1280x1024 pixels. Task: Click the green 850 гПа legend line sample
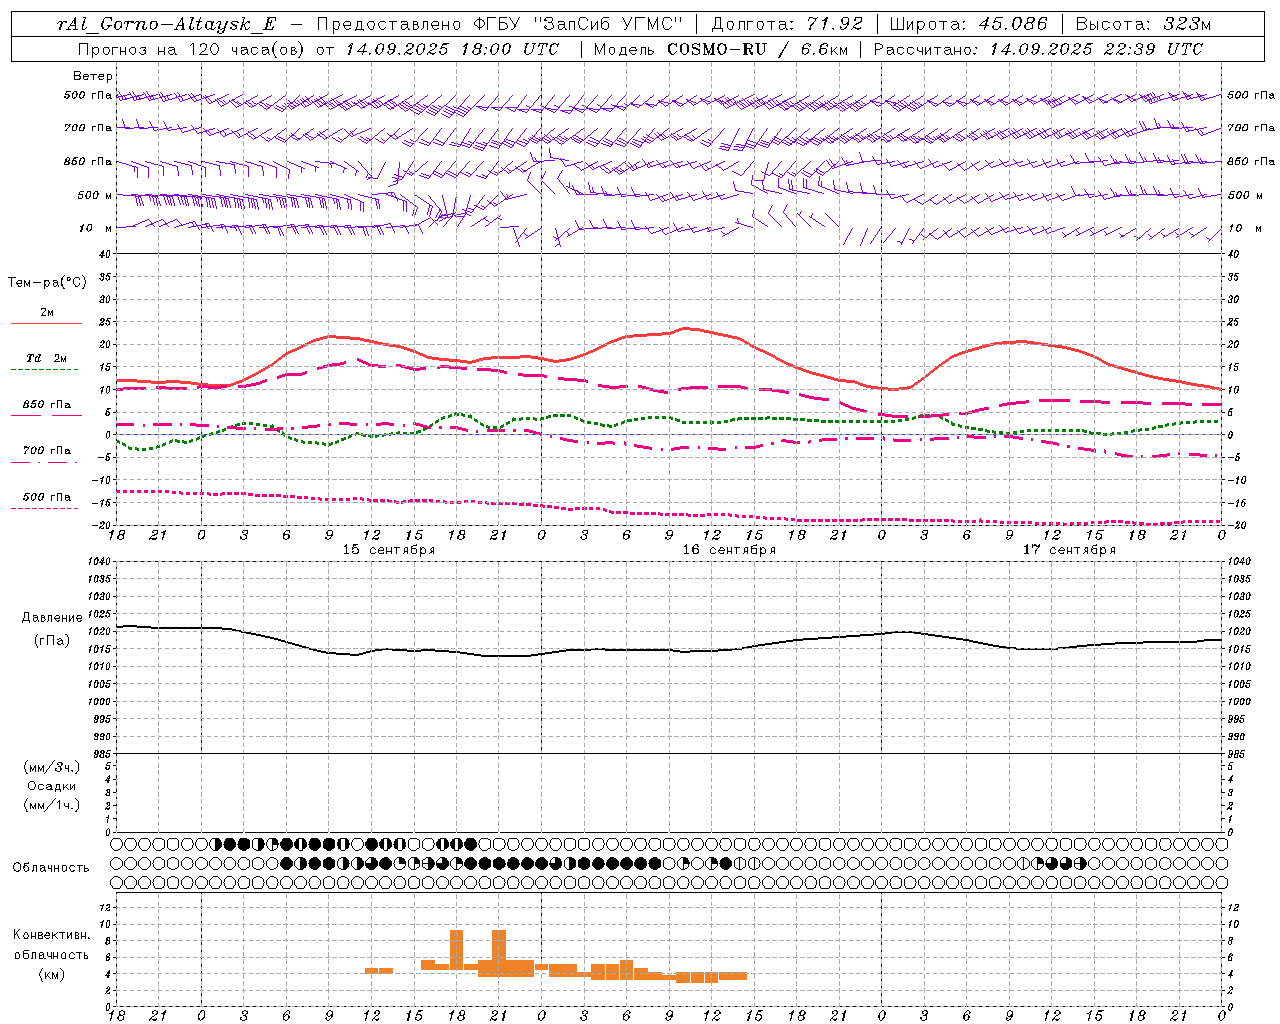[x=46, y=416]
